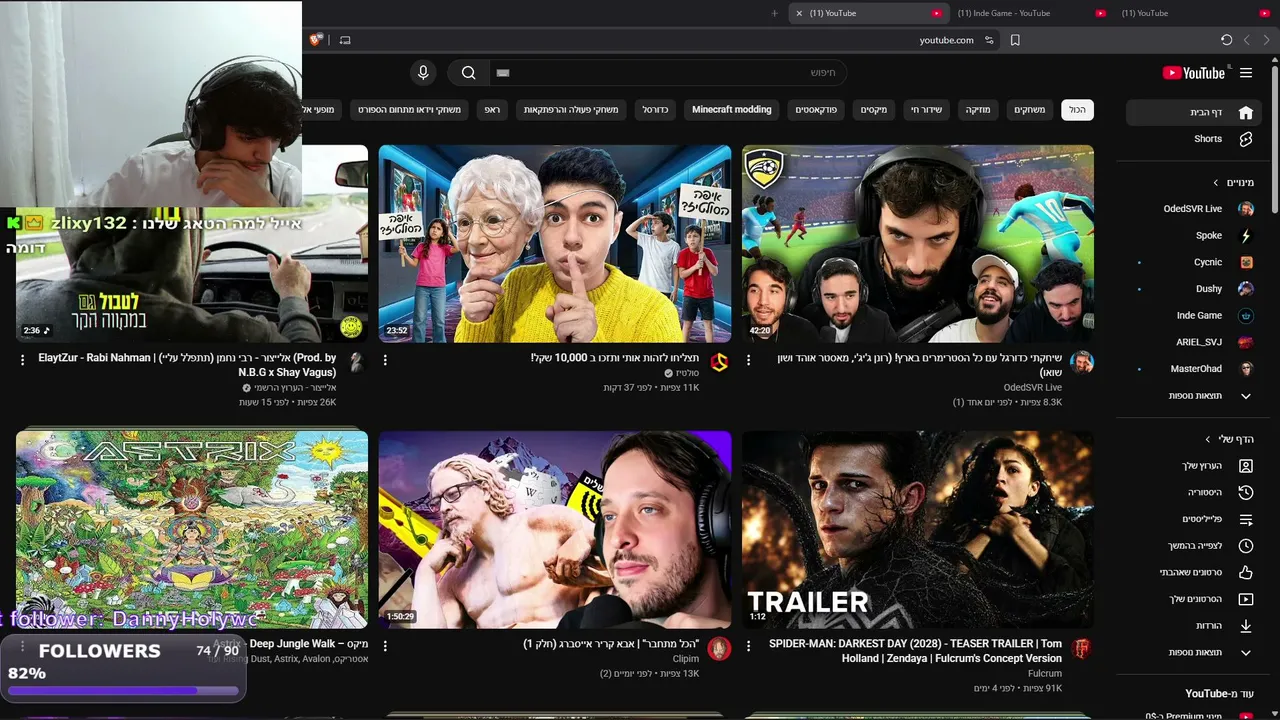Select the Minecraft modding filter chip
This screenshot has height=720, width=1280.
pos(732,109)
